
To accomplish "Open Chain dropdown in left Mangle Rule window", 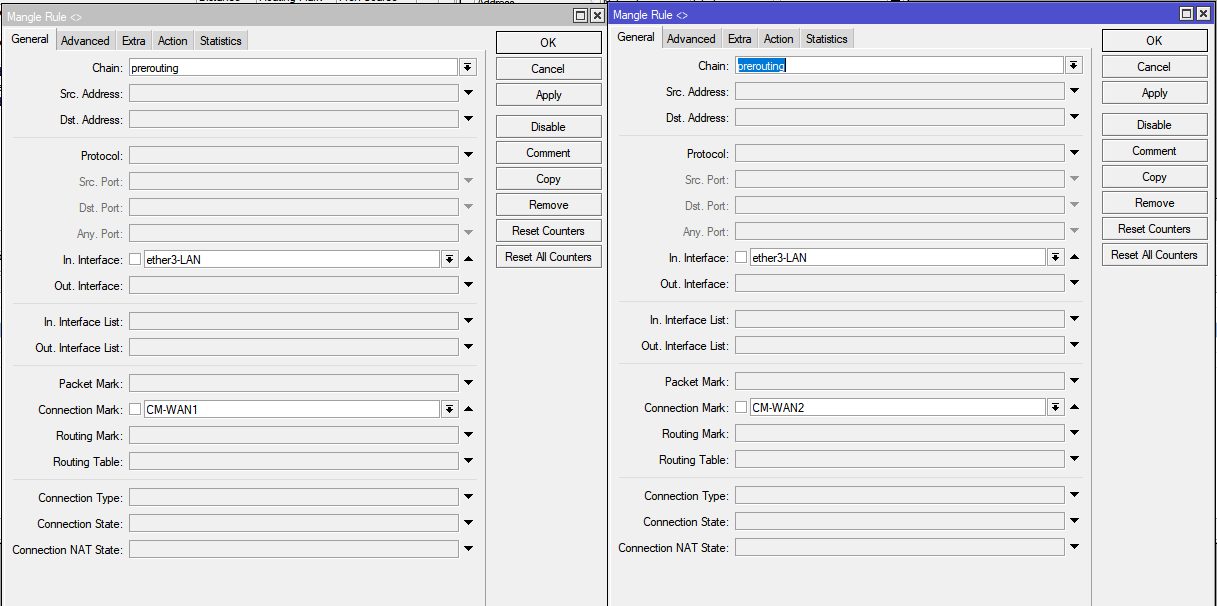I will (x=467, y=68).
